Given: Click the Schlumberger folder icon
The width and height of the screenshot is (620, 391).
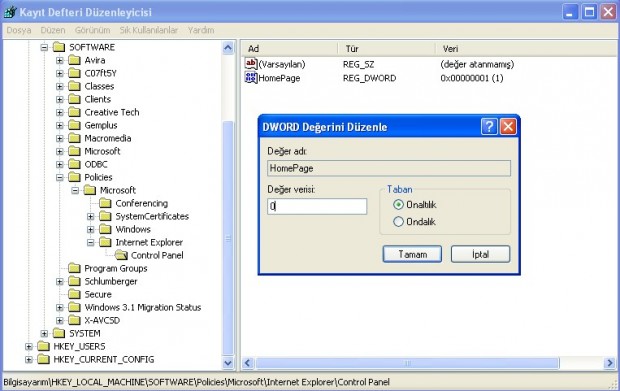Looking at the screenshot, I should [x=74, y=281].
